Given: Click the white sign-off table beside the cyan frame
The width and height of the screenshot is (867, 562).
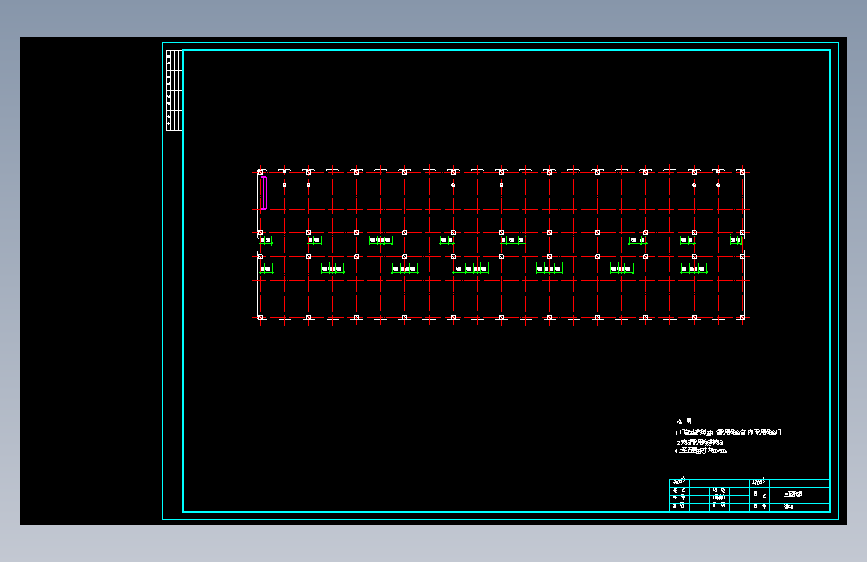Looking at the screenshot, I should [174, 90].
